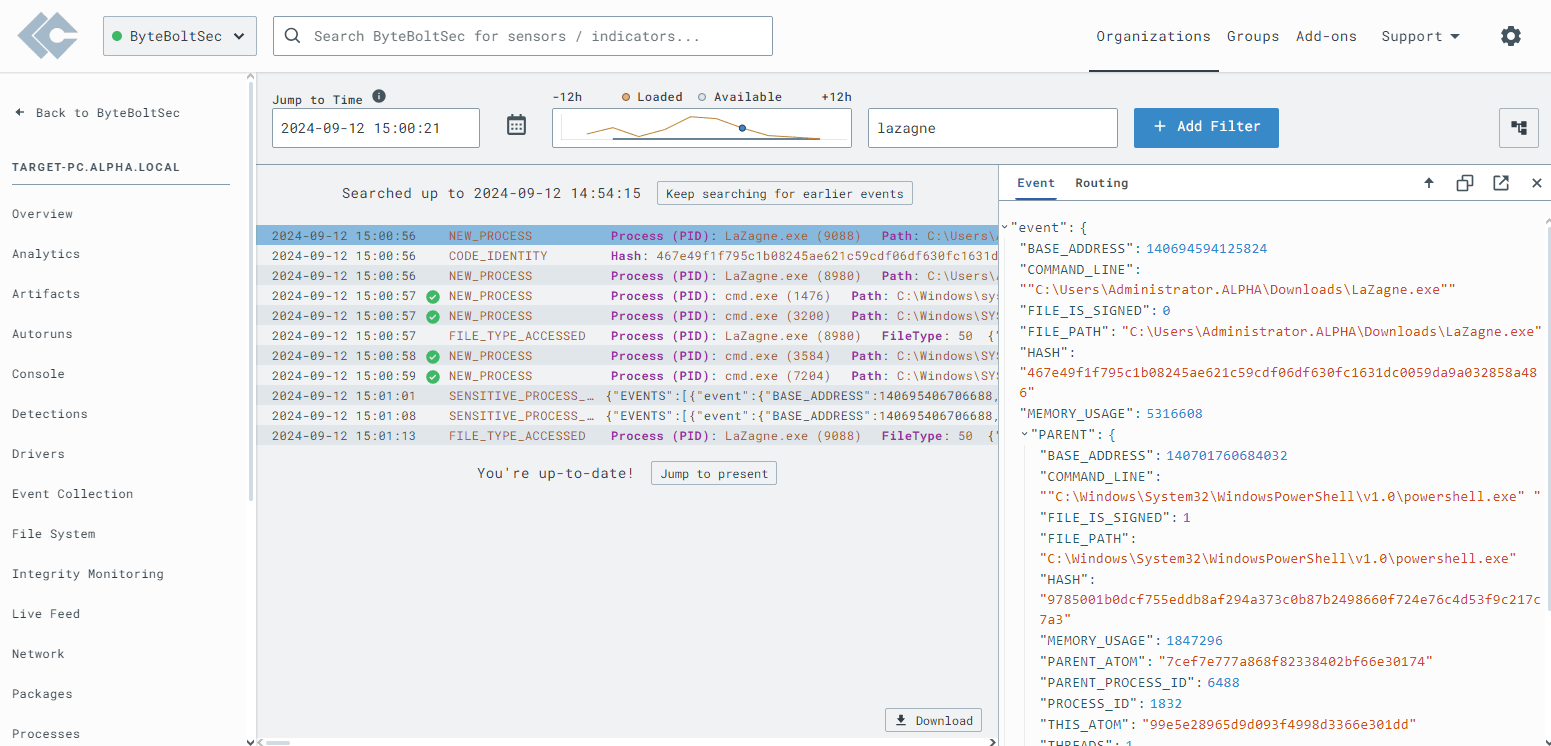Open the settings gear icon
Image resolution: width=1551 pixels, height=746 pixels.
tap(1510, 36)
